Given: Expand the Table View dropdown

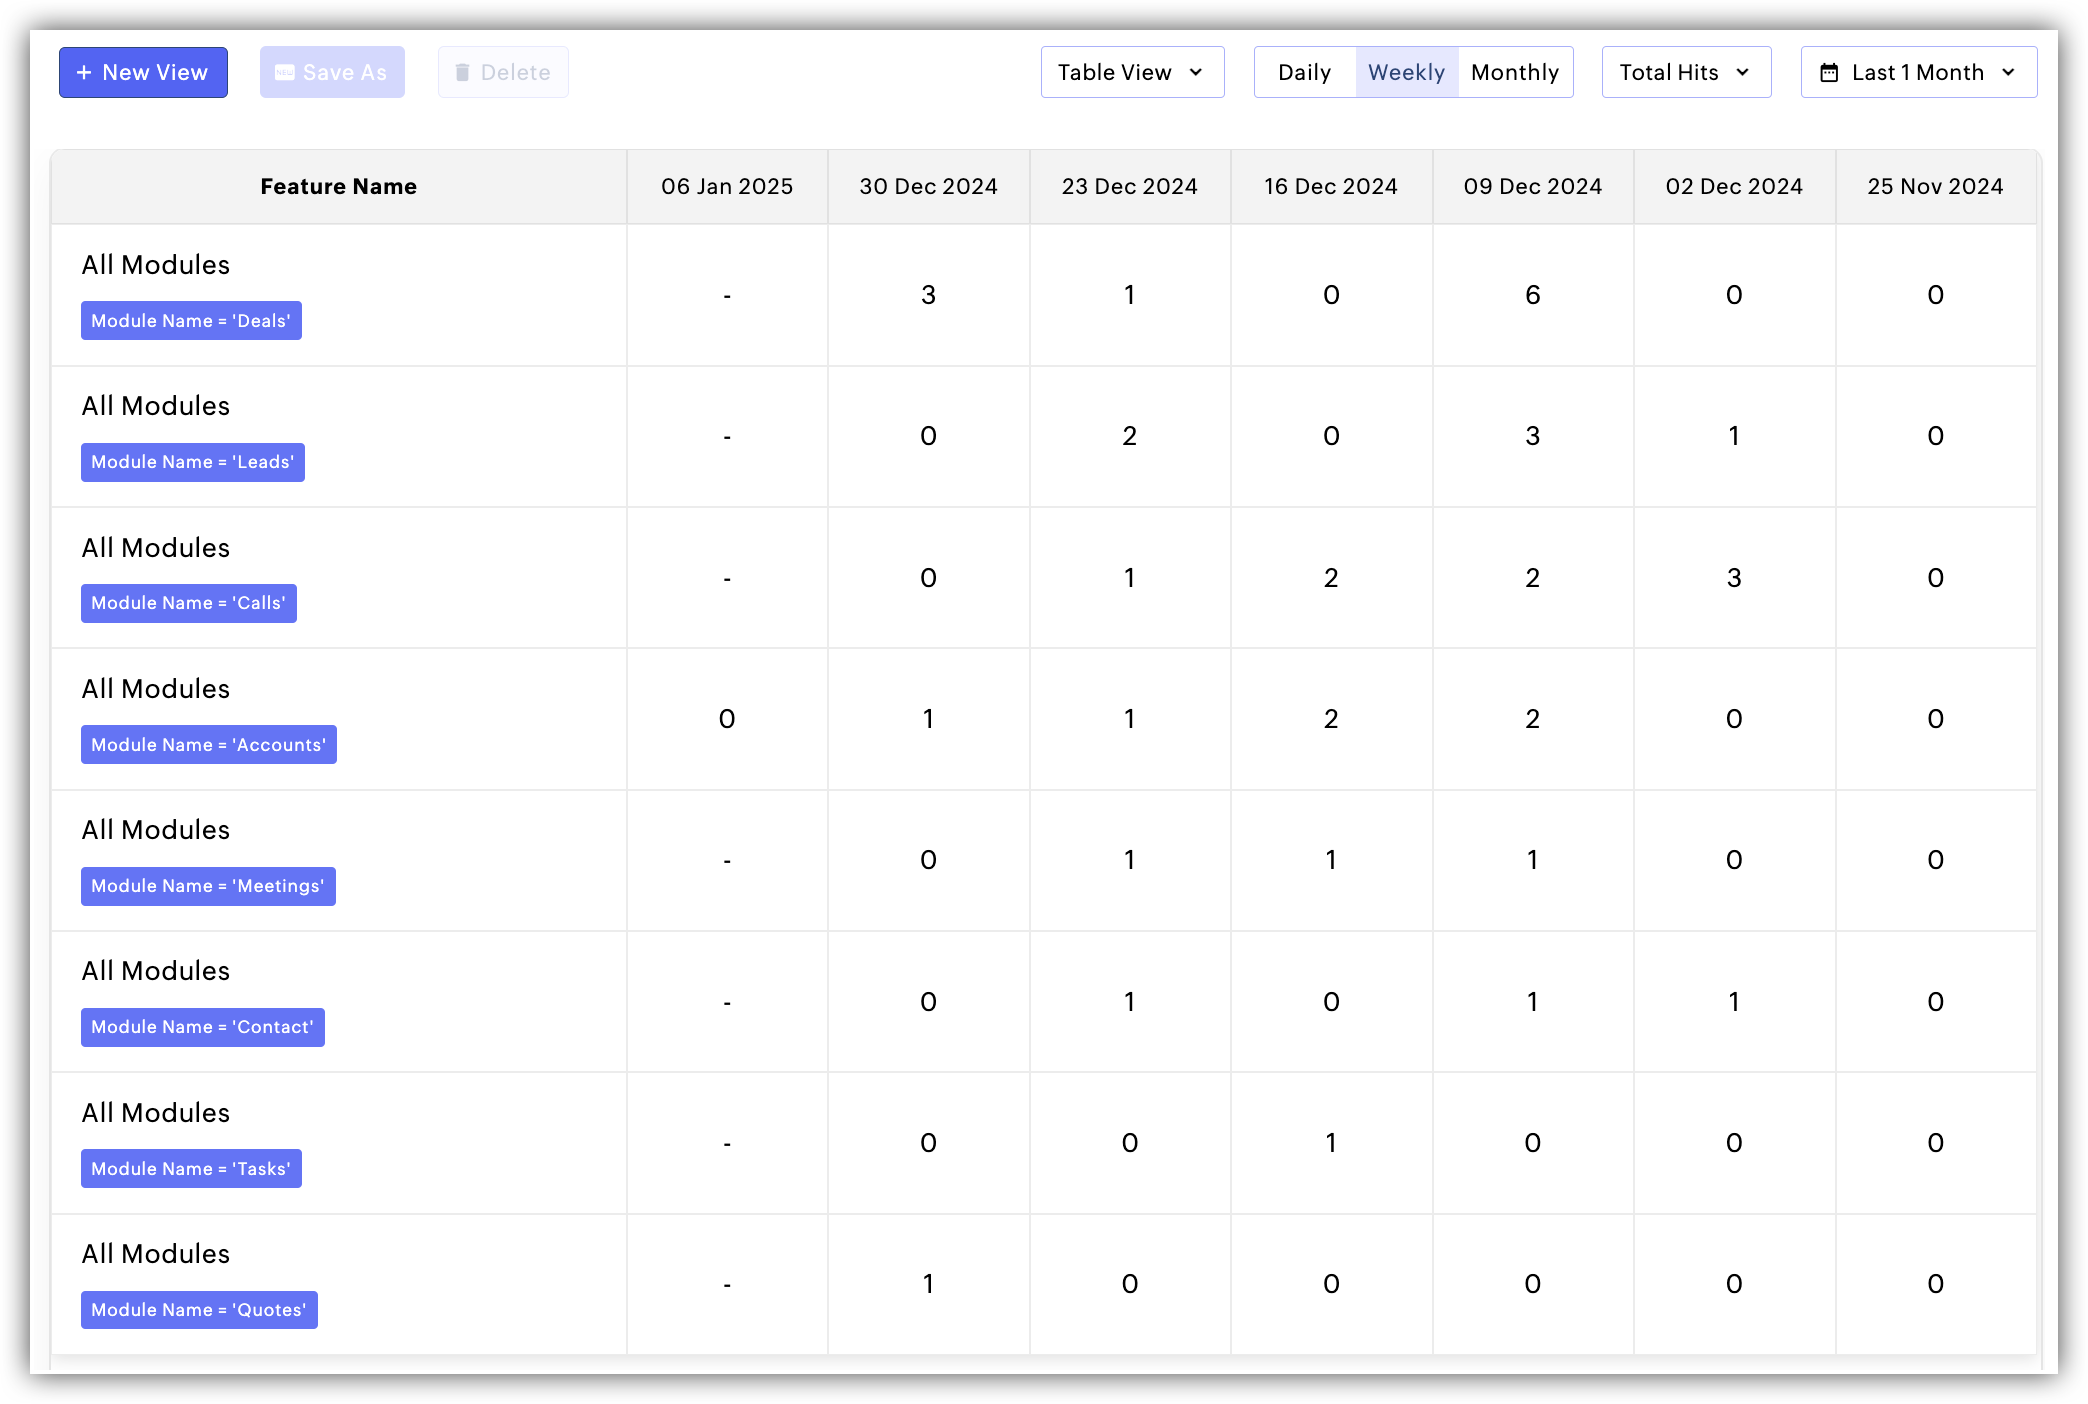Looking at the screenshot, I should coord(1131,73).
